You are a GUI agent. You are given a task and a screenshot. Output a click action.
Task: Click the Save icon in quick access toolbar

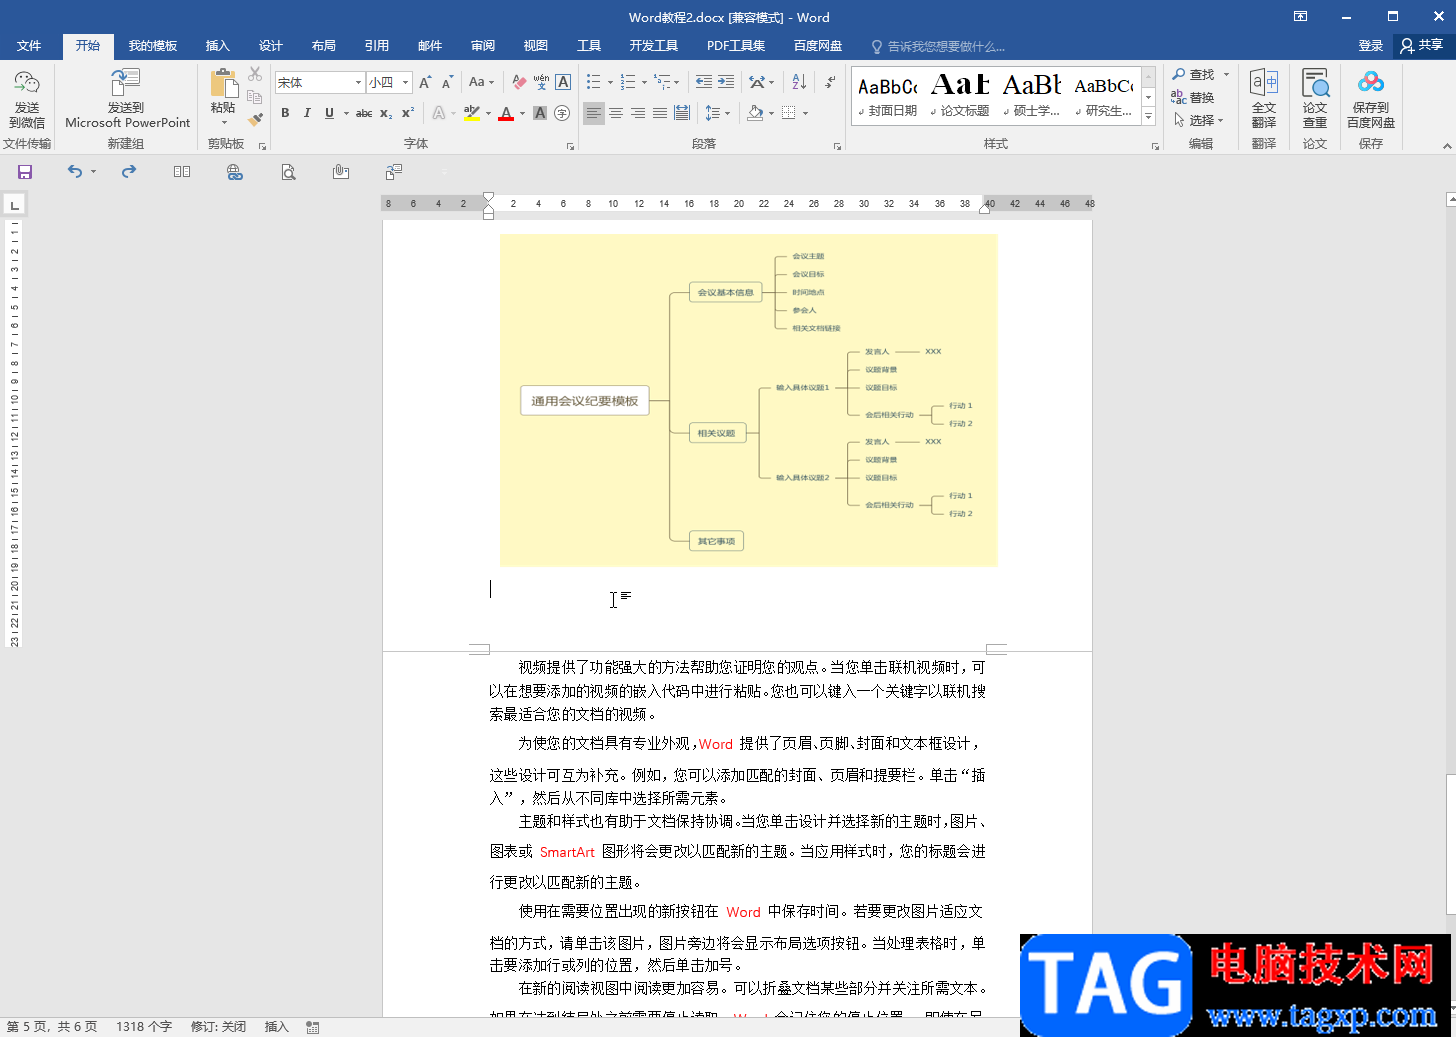pyautogui.click(x=25, y=172)
